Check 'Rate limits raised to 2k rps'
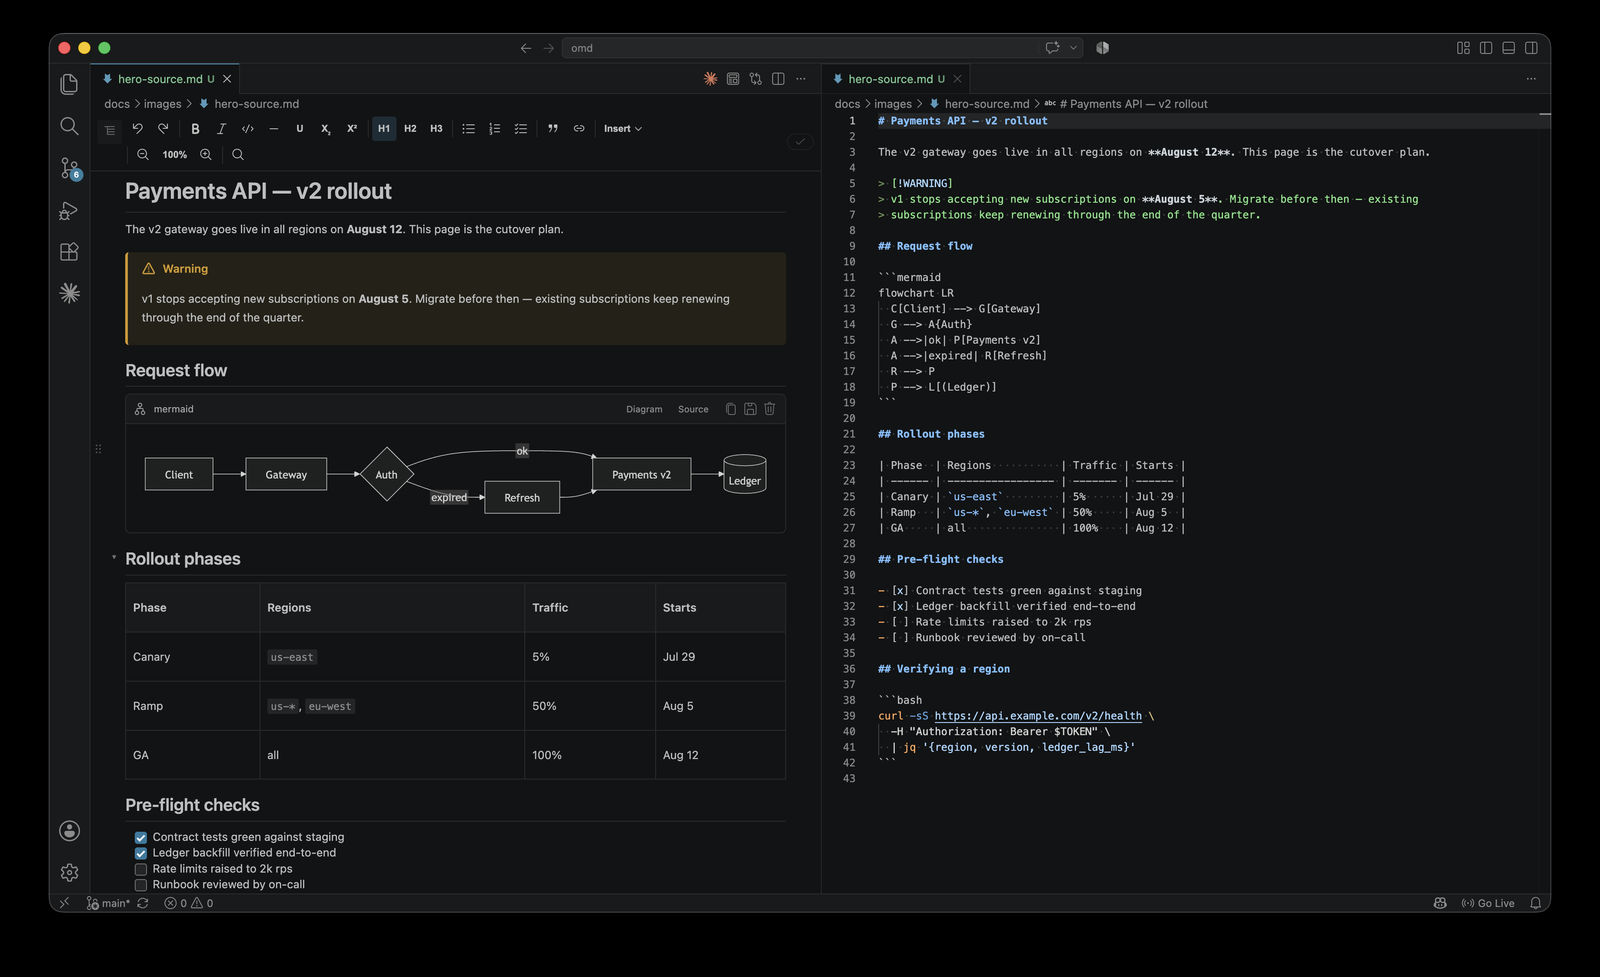 141,869
